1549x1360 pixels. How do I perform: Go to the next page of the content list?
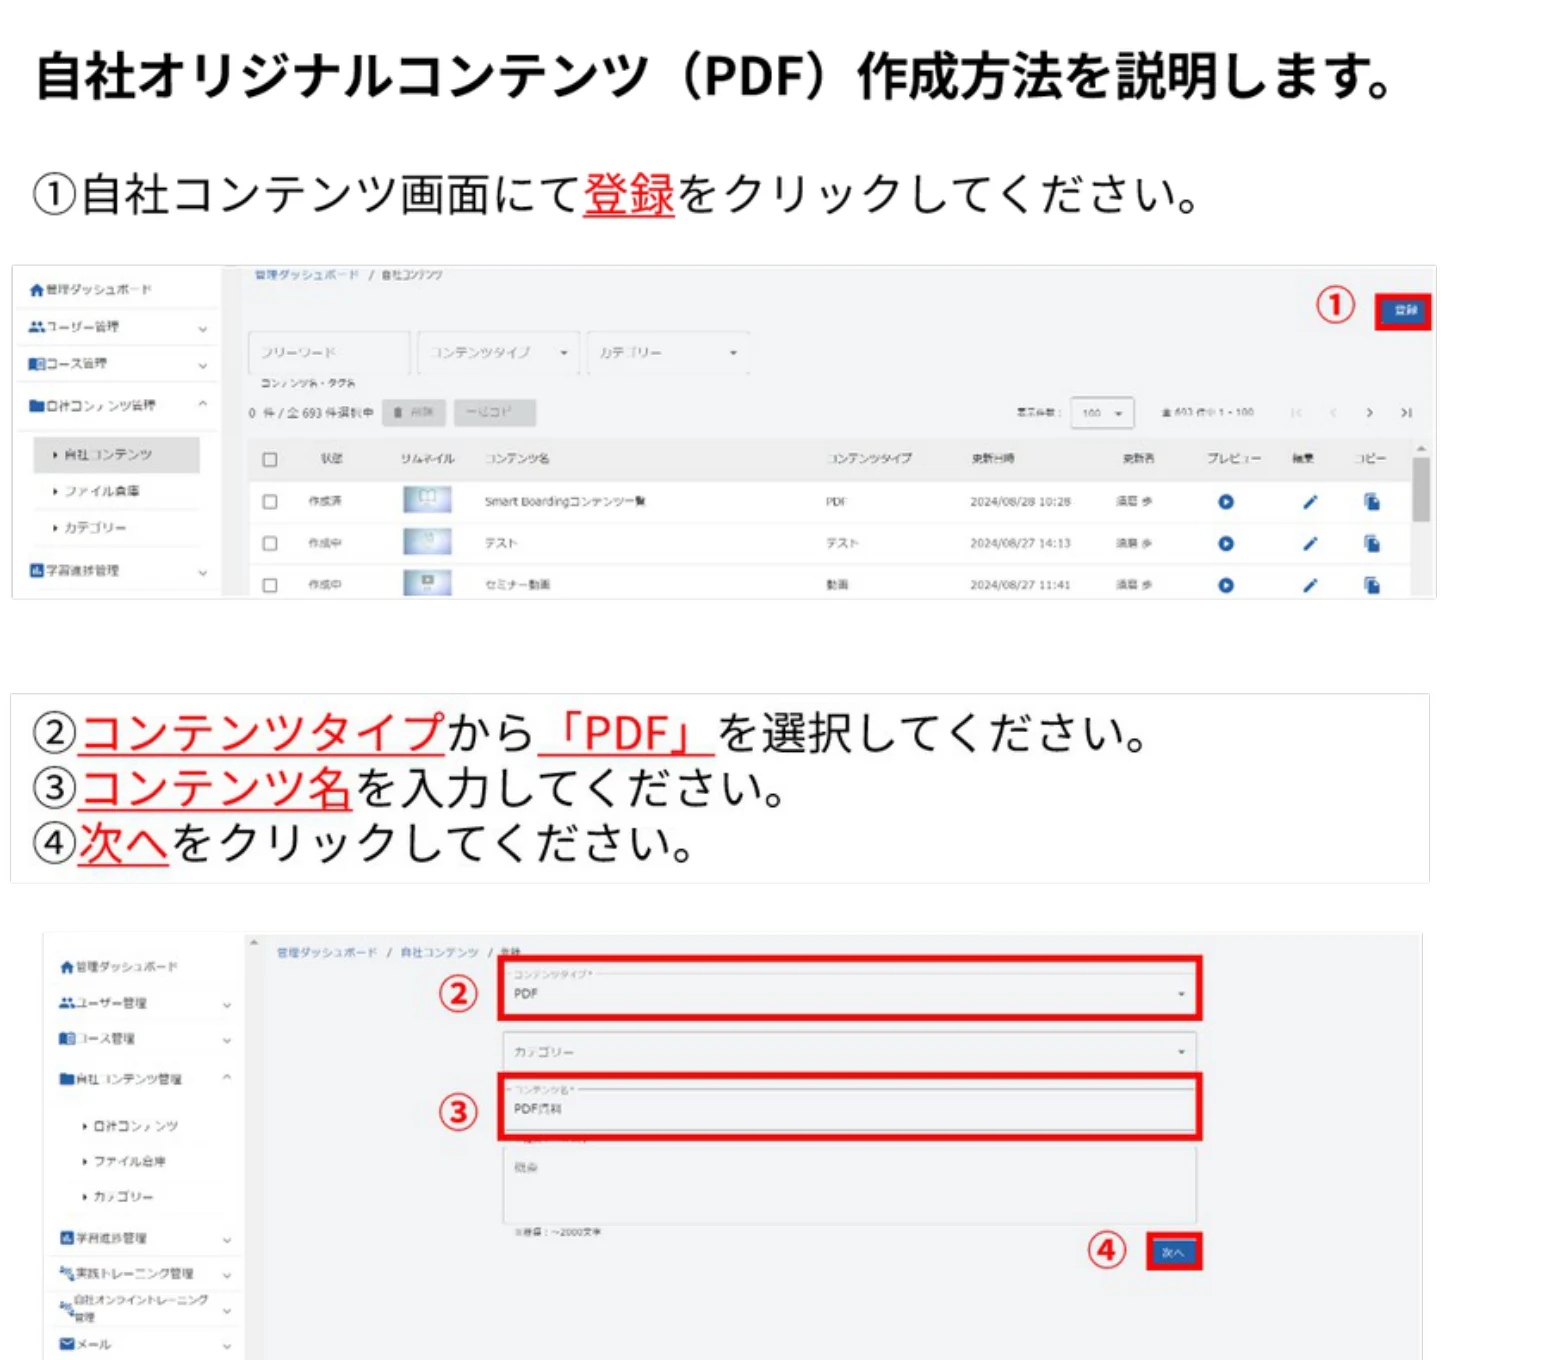coord(1369,413)
